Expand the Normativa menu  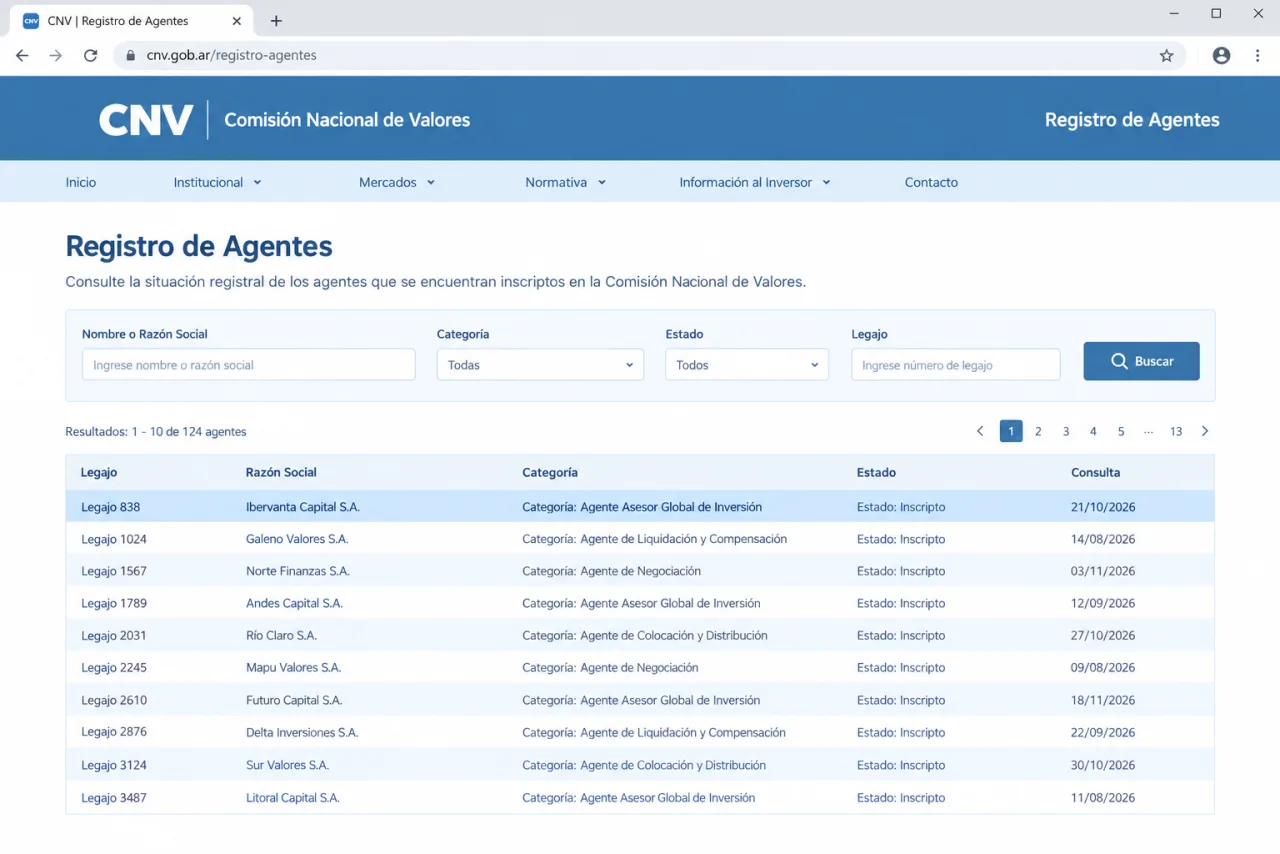point(566,182)
